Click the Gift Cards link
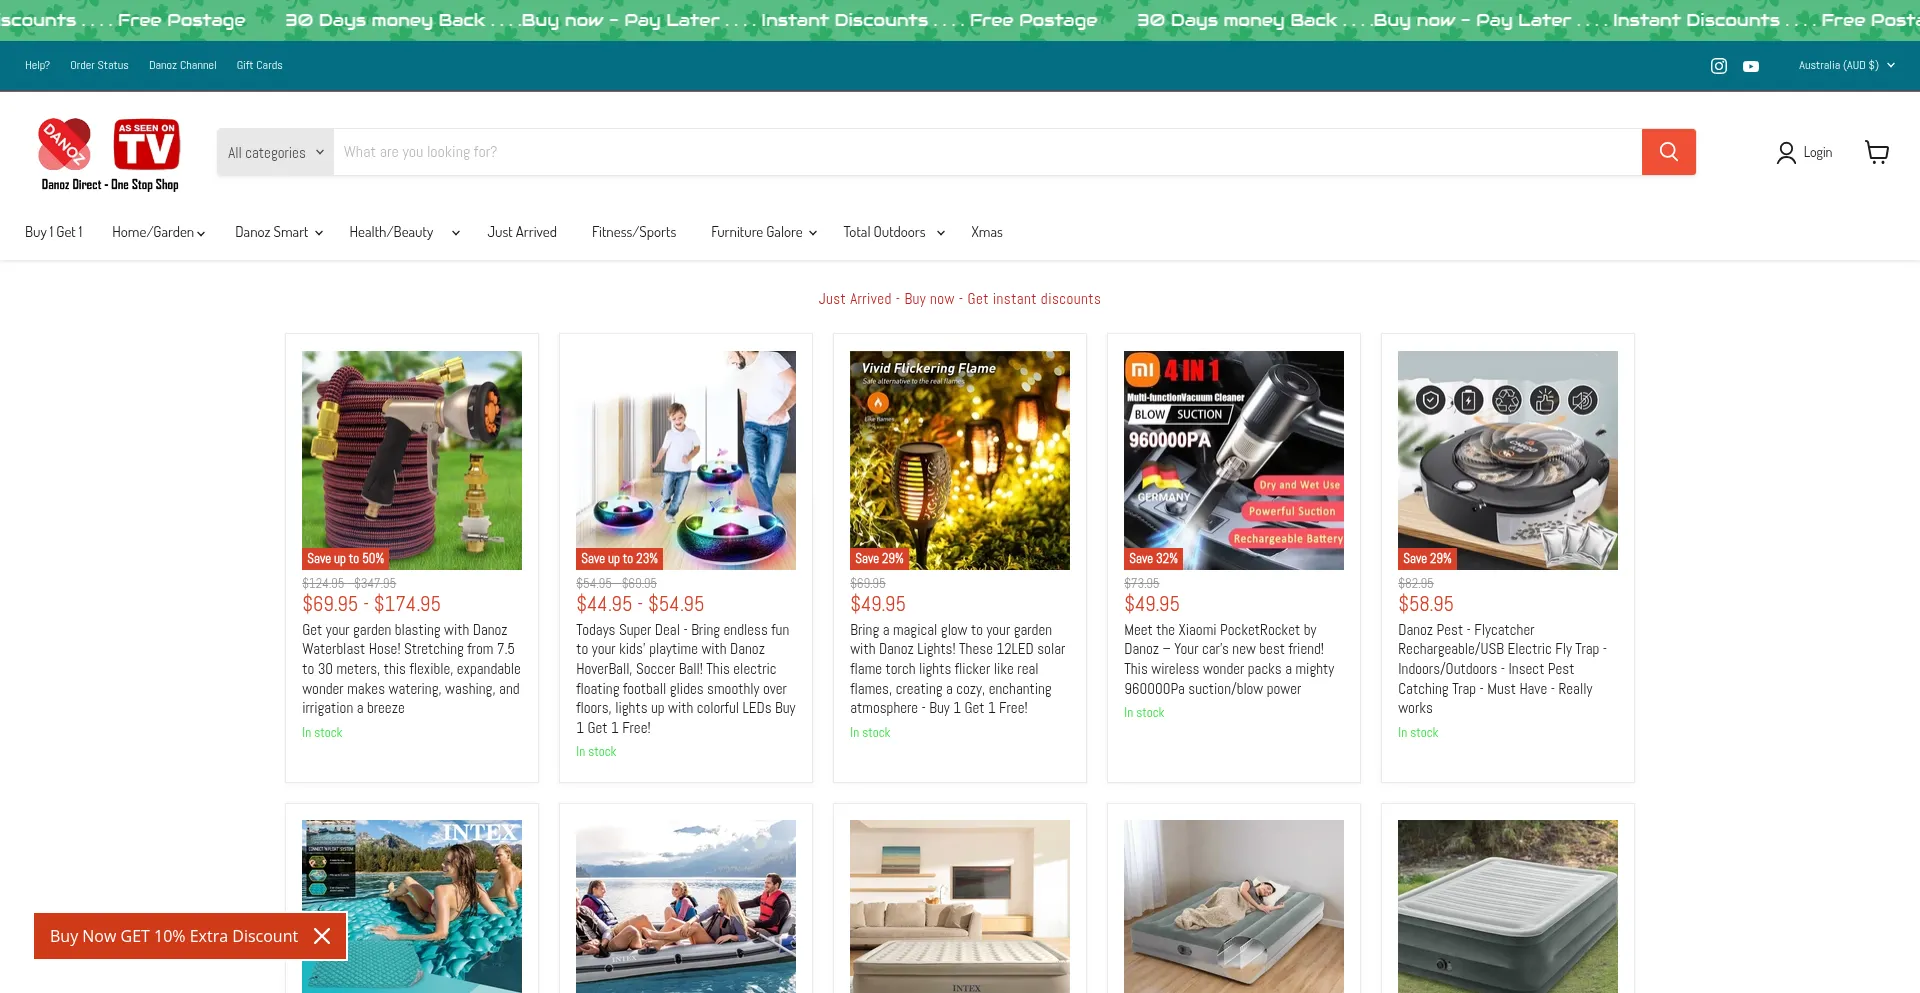 tap(259, 66)
